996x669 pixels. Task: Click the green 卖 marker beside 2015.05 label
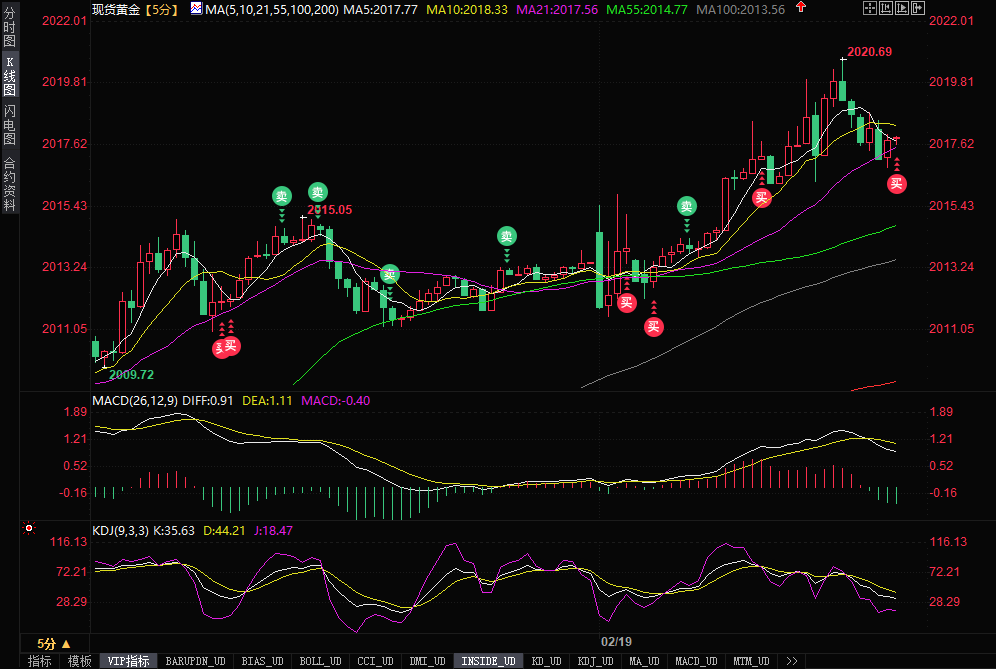coord(317,192)
